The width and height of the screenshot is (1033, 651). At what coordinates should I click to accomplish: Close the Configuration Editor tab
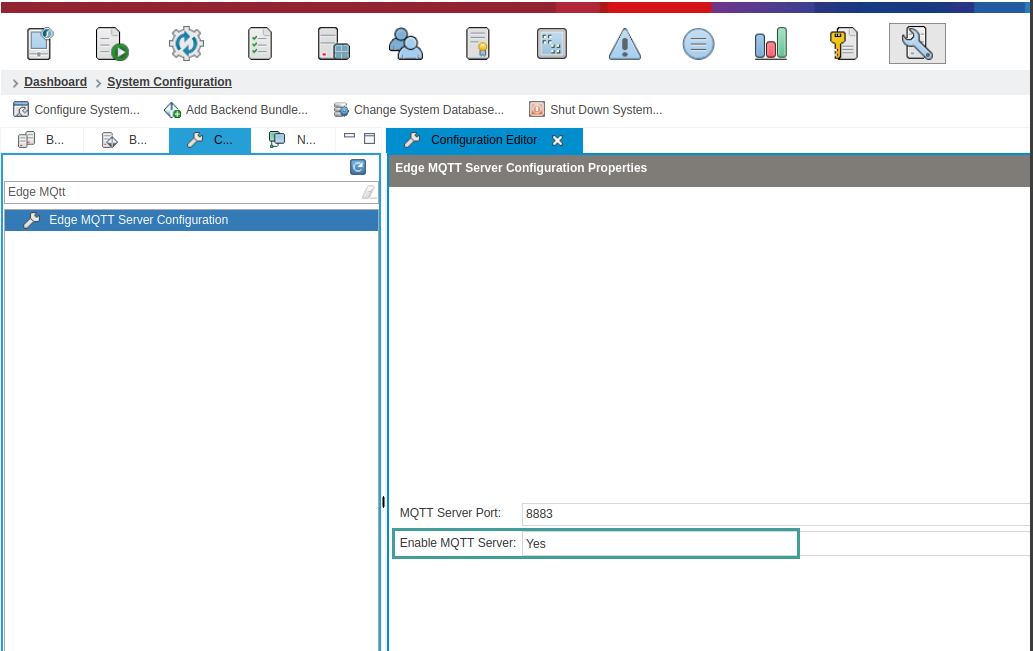tap(557, 140)
